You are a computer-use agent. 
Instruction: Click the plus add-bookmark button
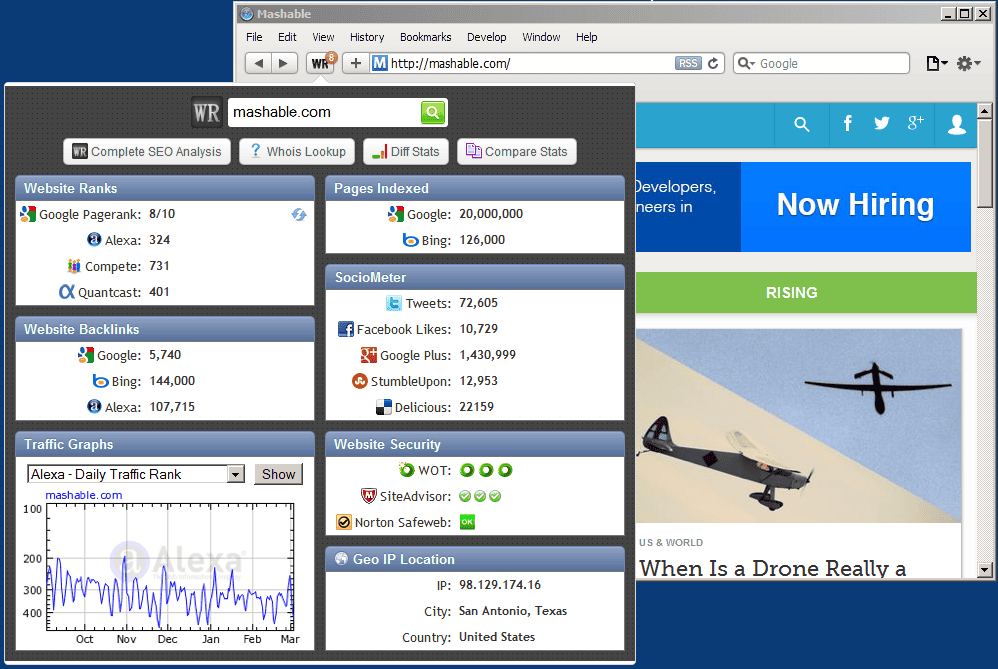tap(356, 63)
